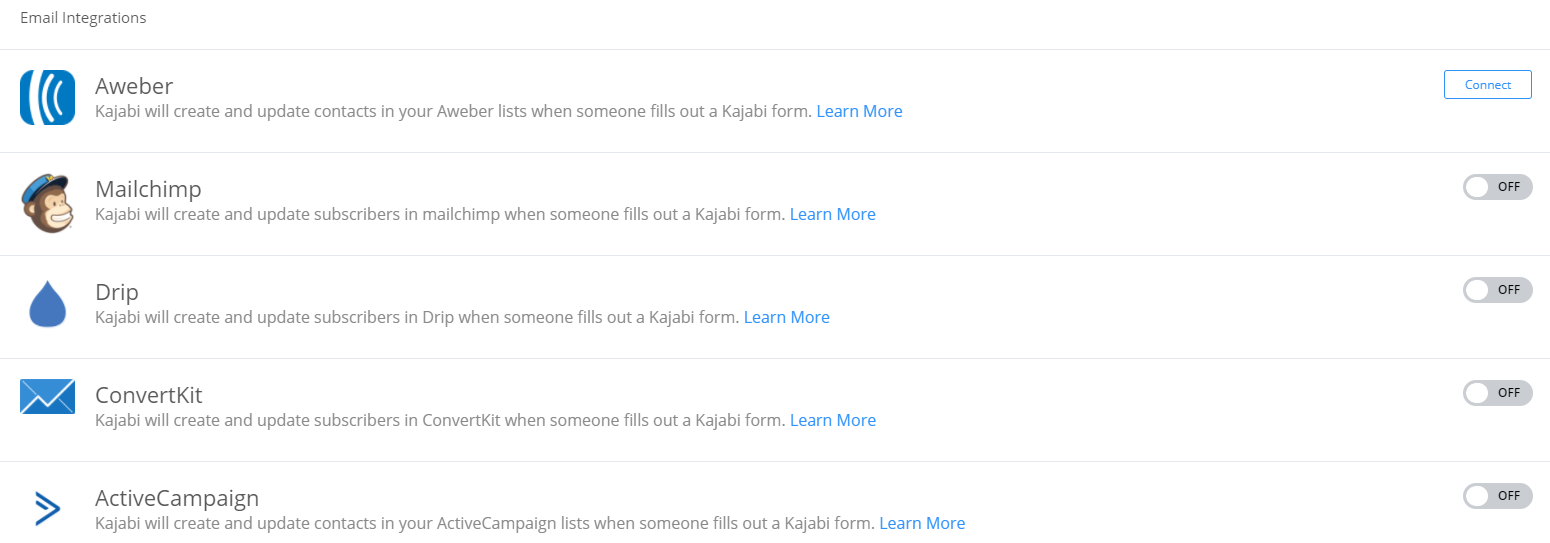Click the Mailchimp integration title
Image resolution: width=1550 pixels, height=543 pixels.
[148, 189]
